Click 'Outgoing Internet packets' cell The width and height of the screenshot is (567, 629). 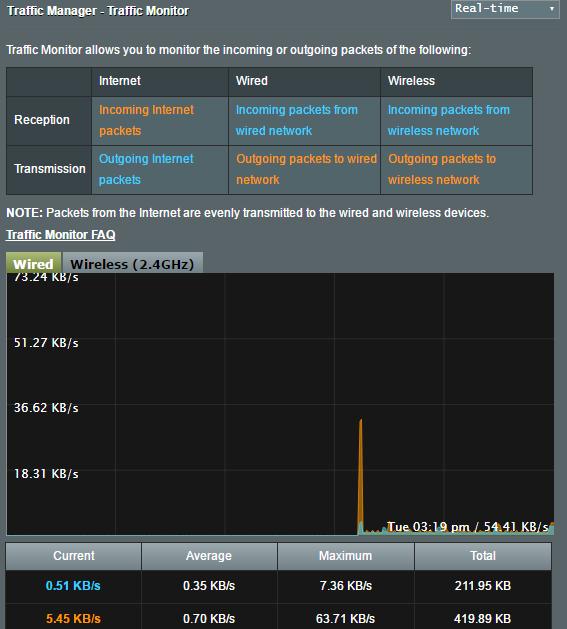tap(160, 170)
